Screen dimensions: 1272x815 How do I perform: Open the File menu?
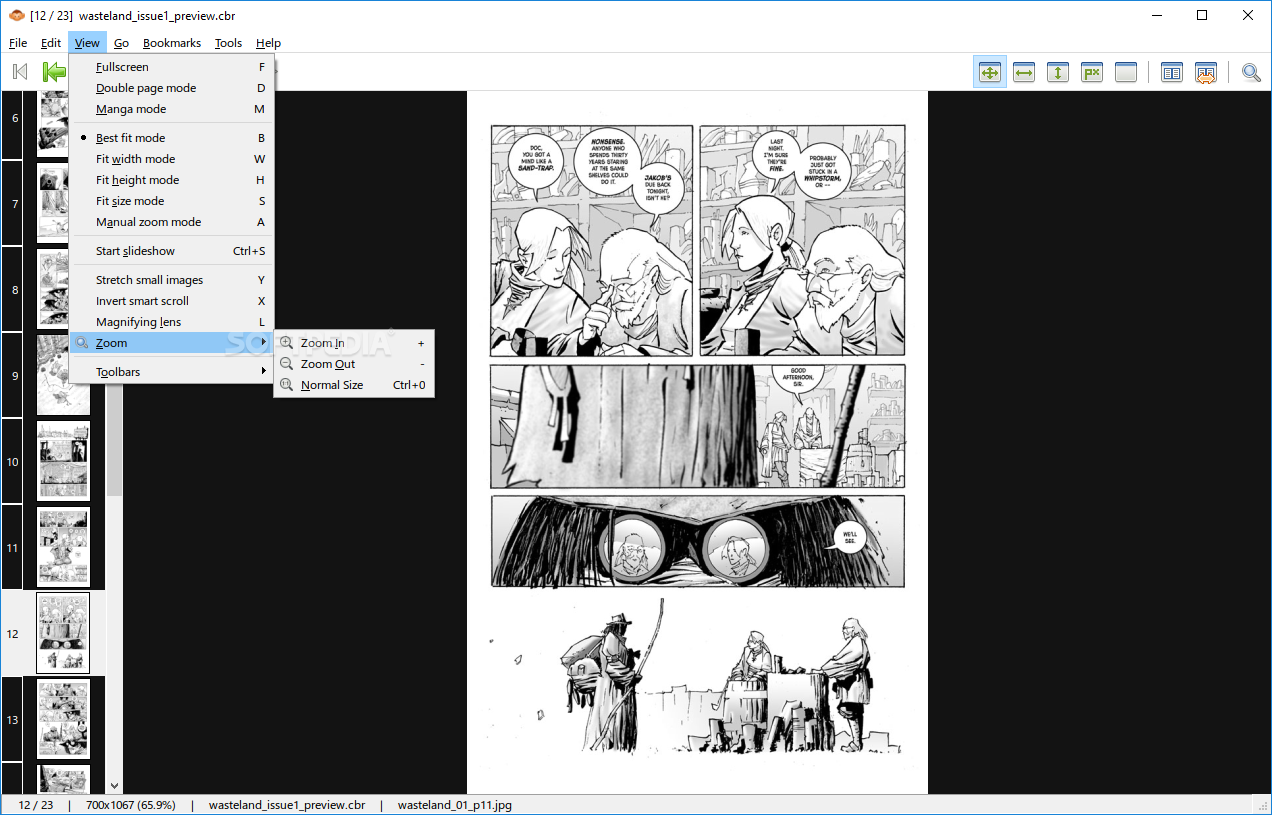18,43
